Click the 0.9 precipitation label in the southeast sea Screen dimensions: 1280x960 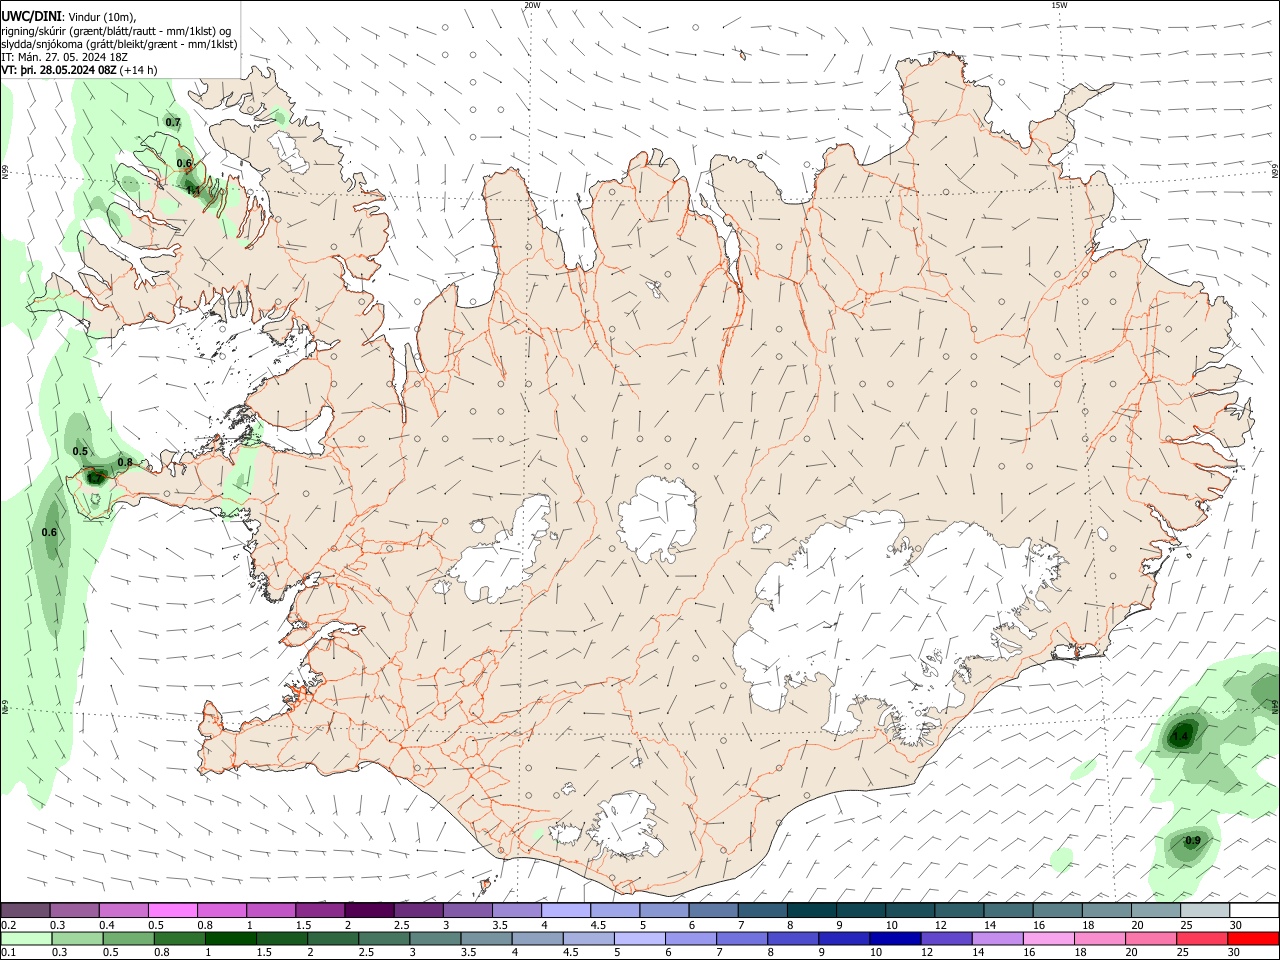1192,841
